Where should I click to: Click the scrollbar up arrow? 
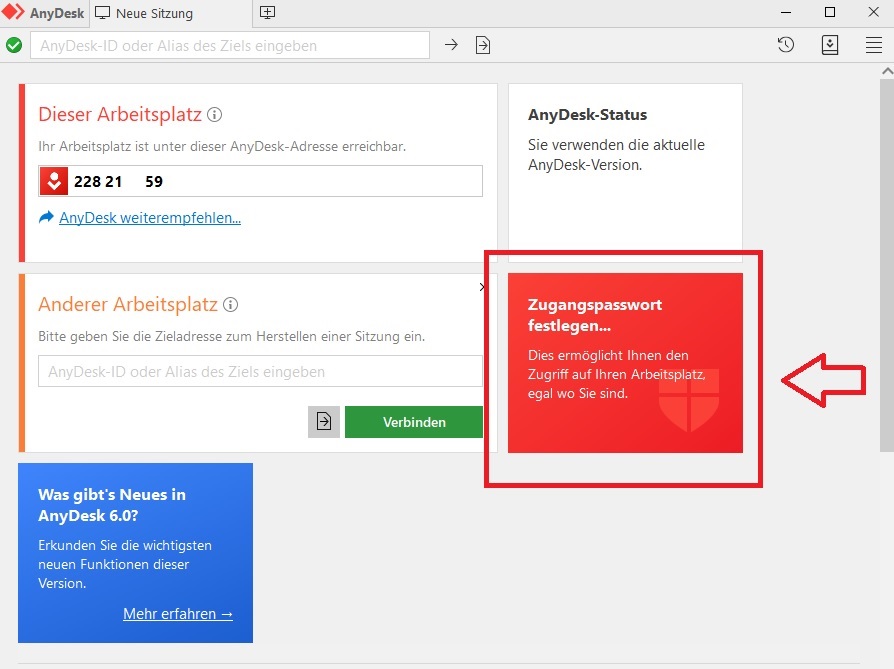[887, 72]
